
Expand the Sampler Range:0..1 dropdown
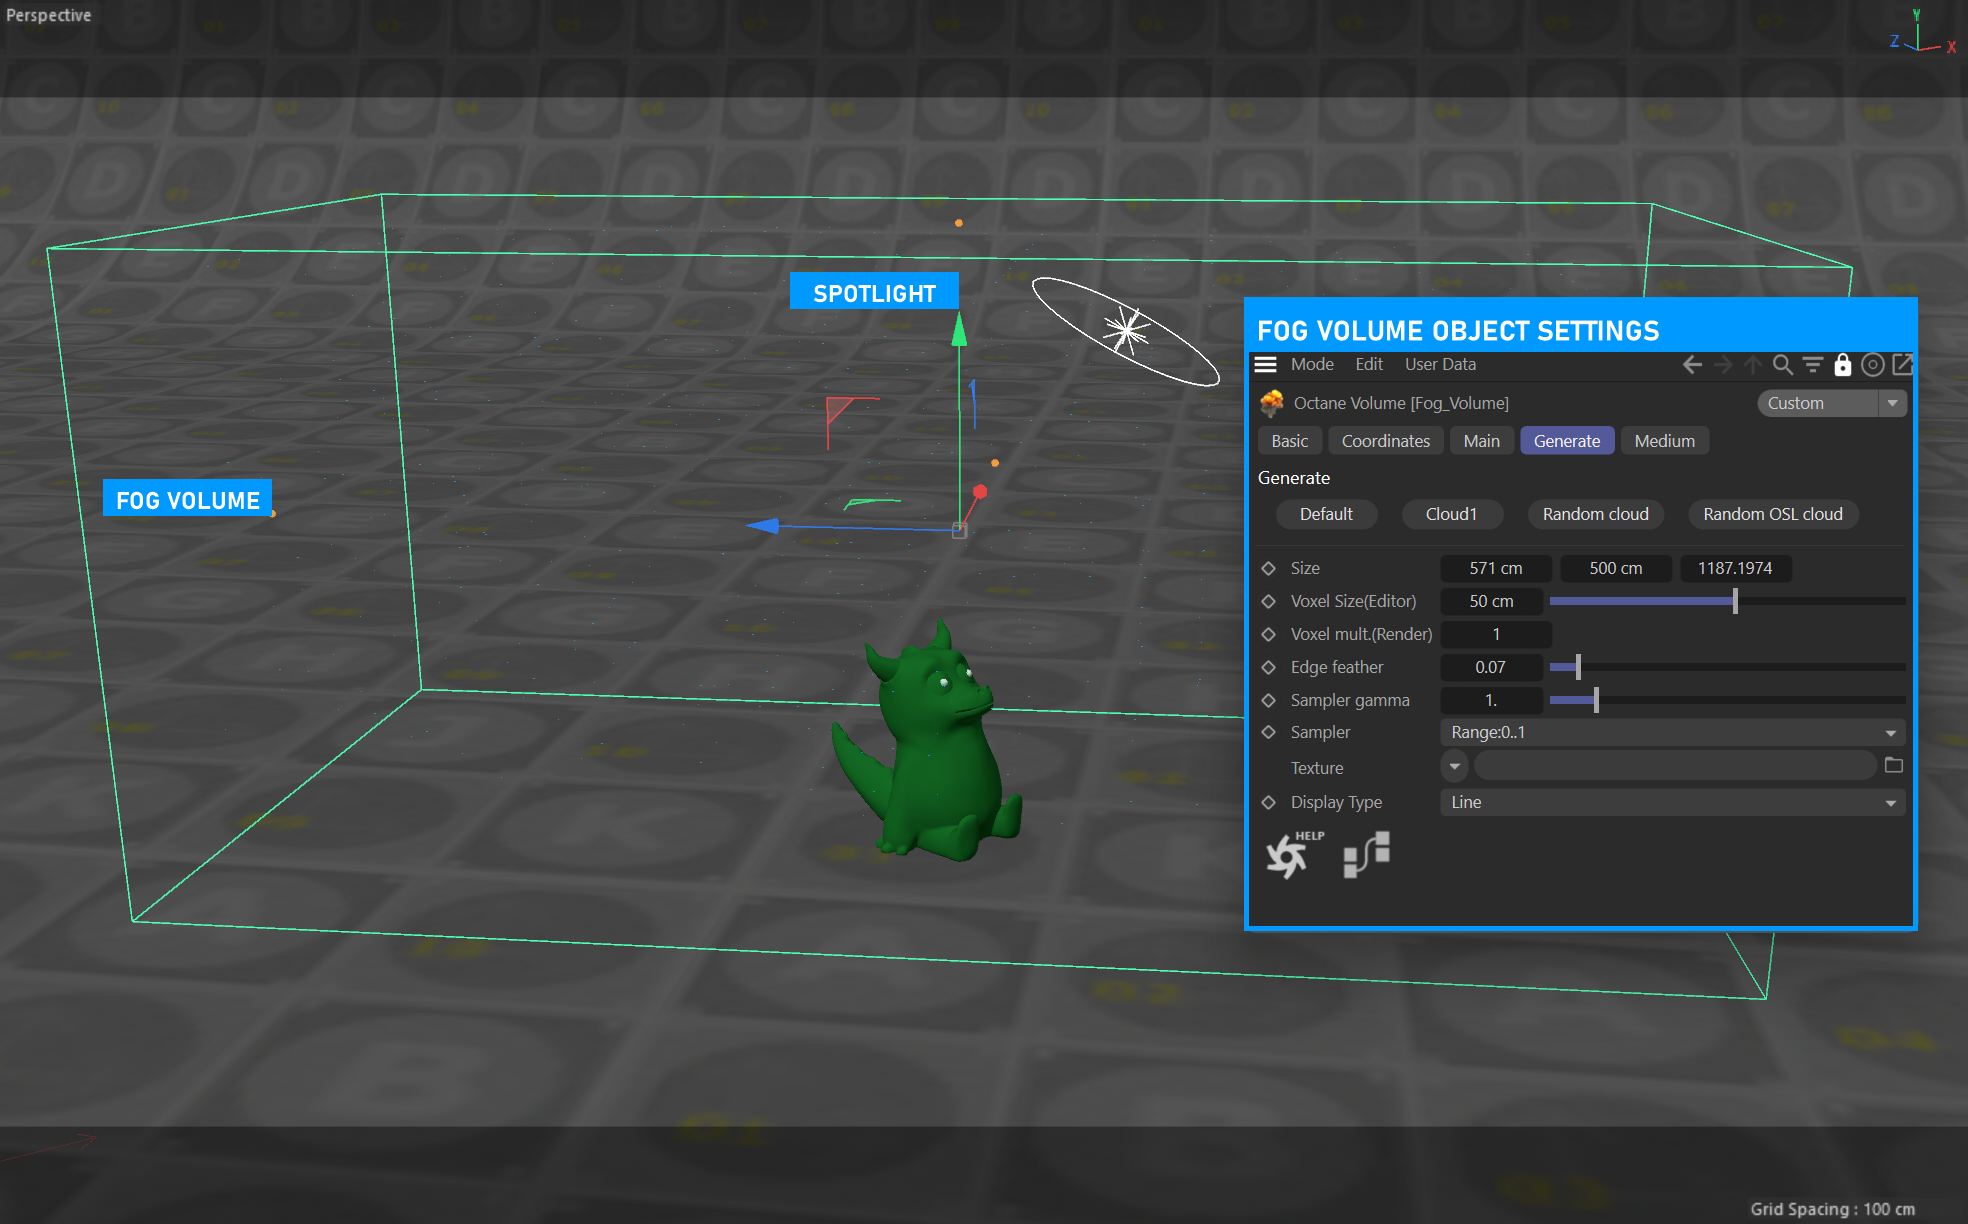click(1672, 733)
